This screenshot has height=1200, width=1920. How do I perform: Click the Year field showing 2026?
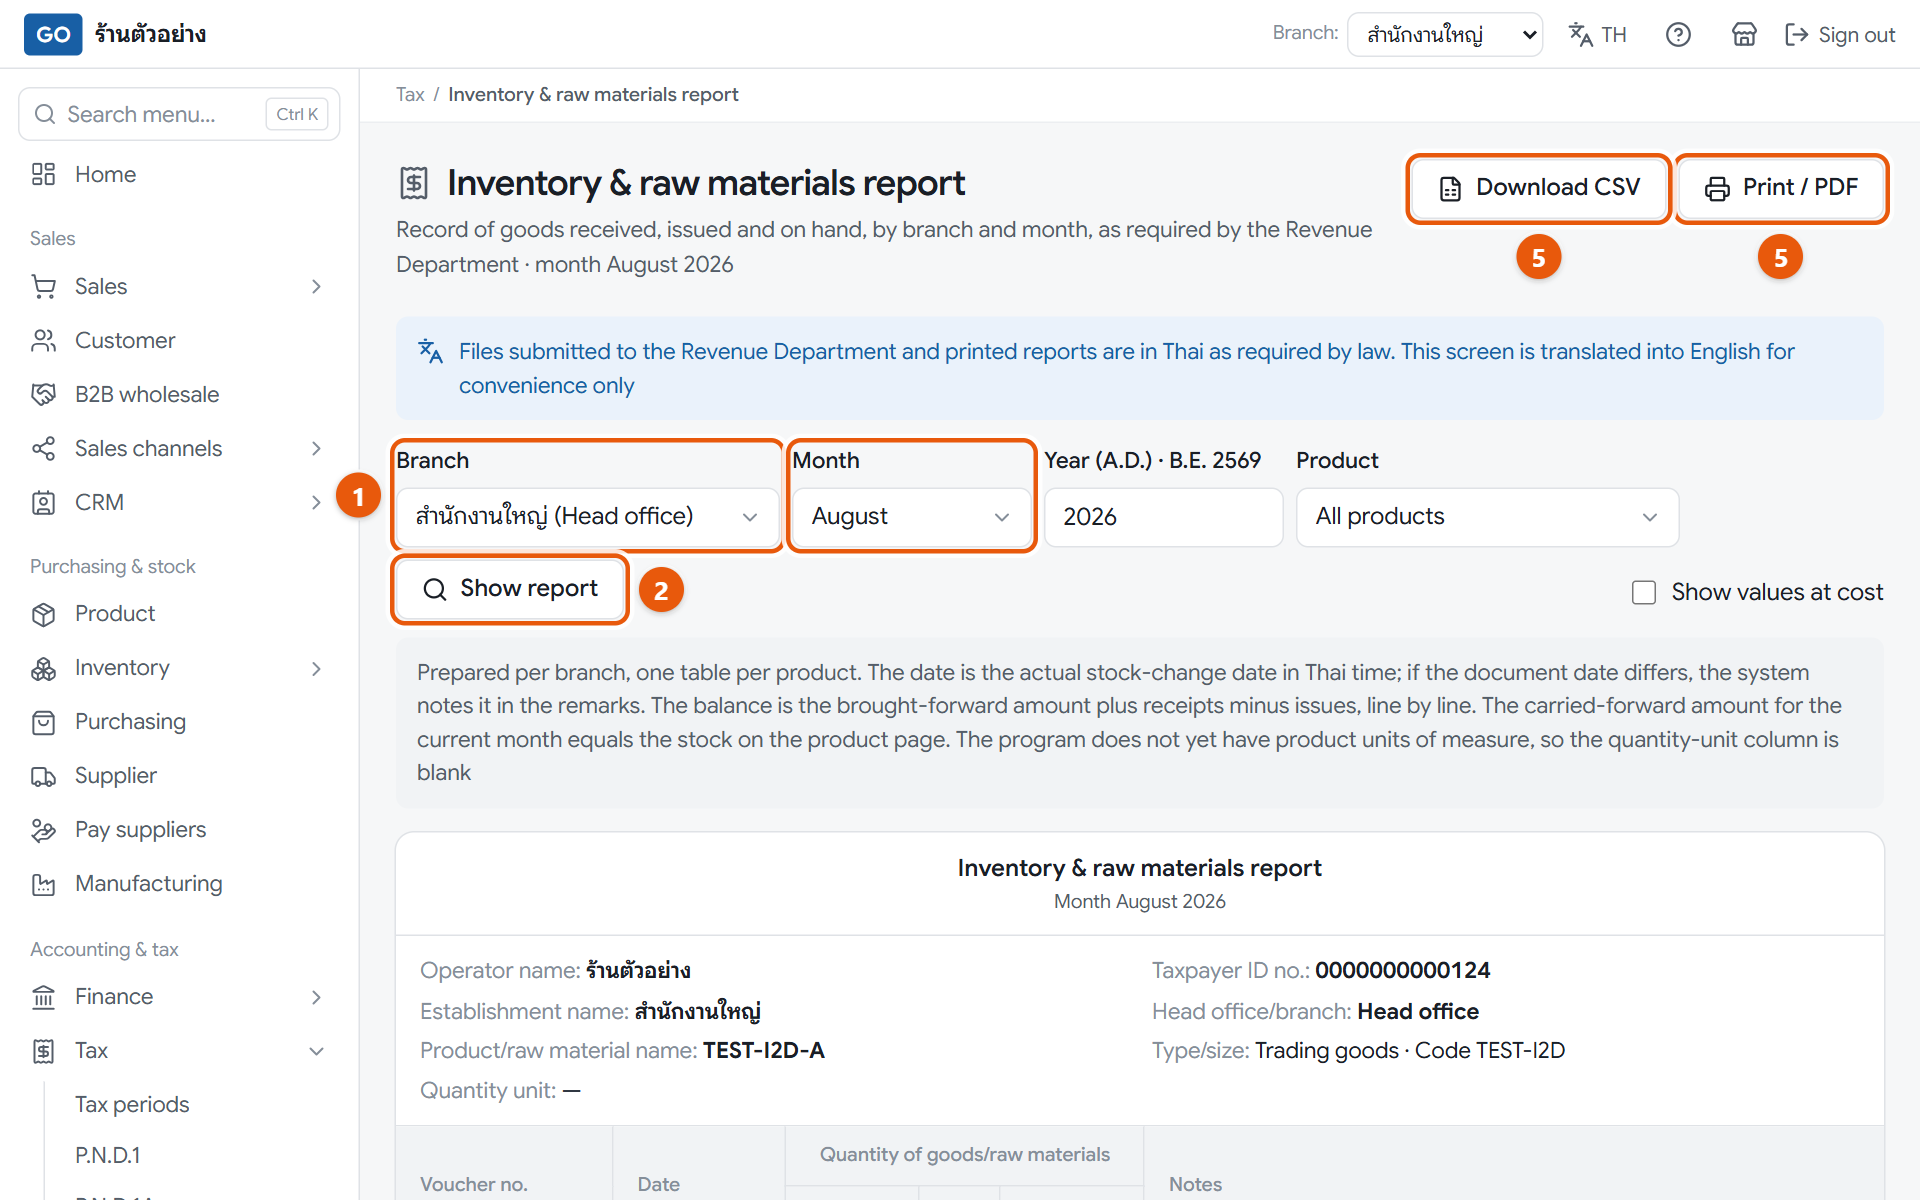pos(1163,517)
